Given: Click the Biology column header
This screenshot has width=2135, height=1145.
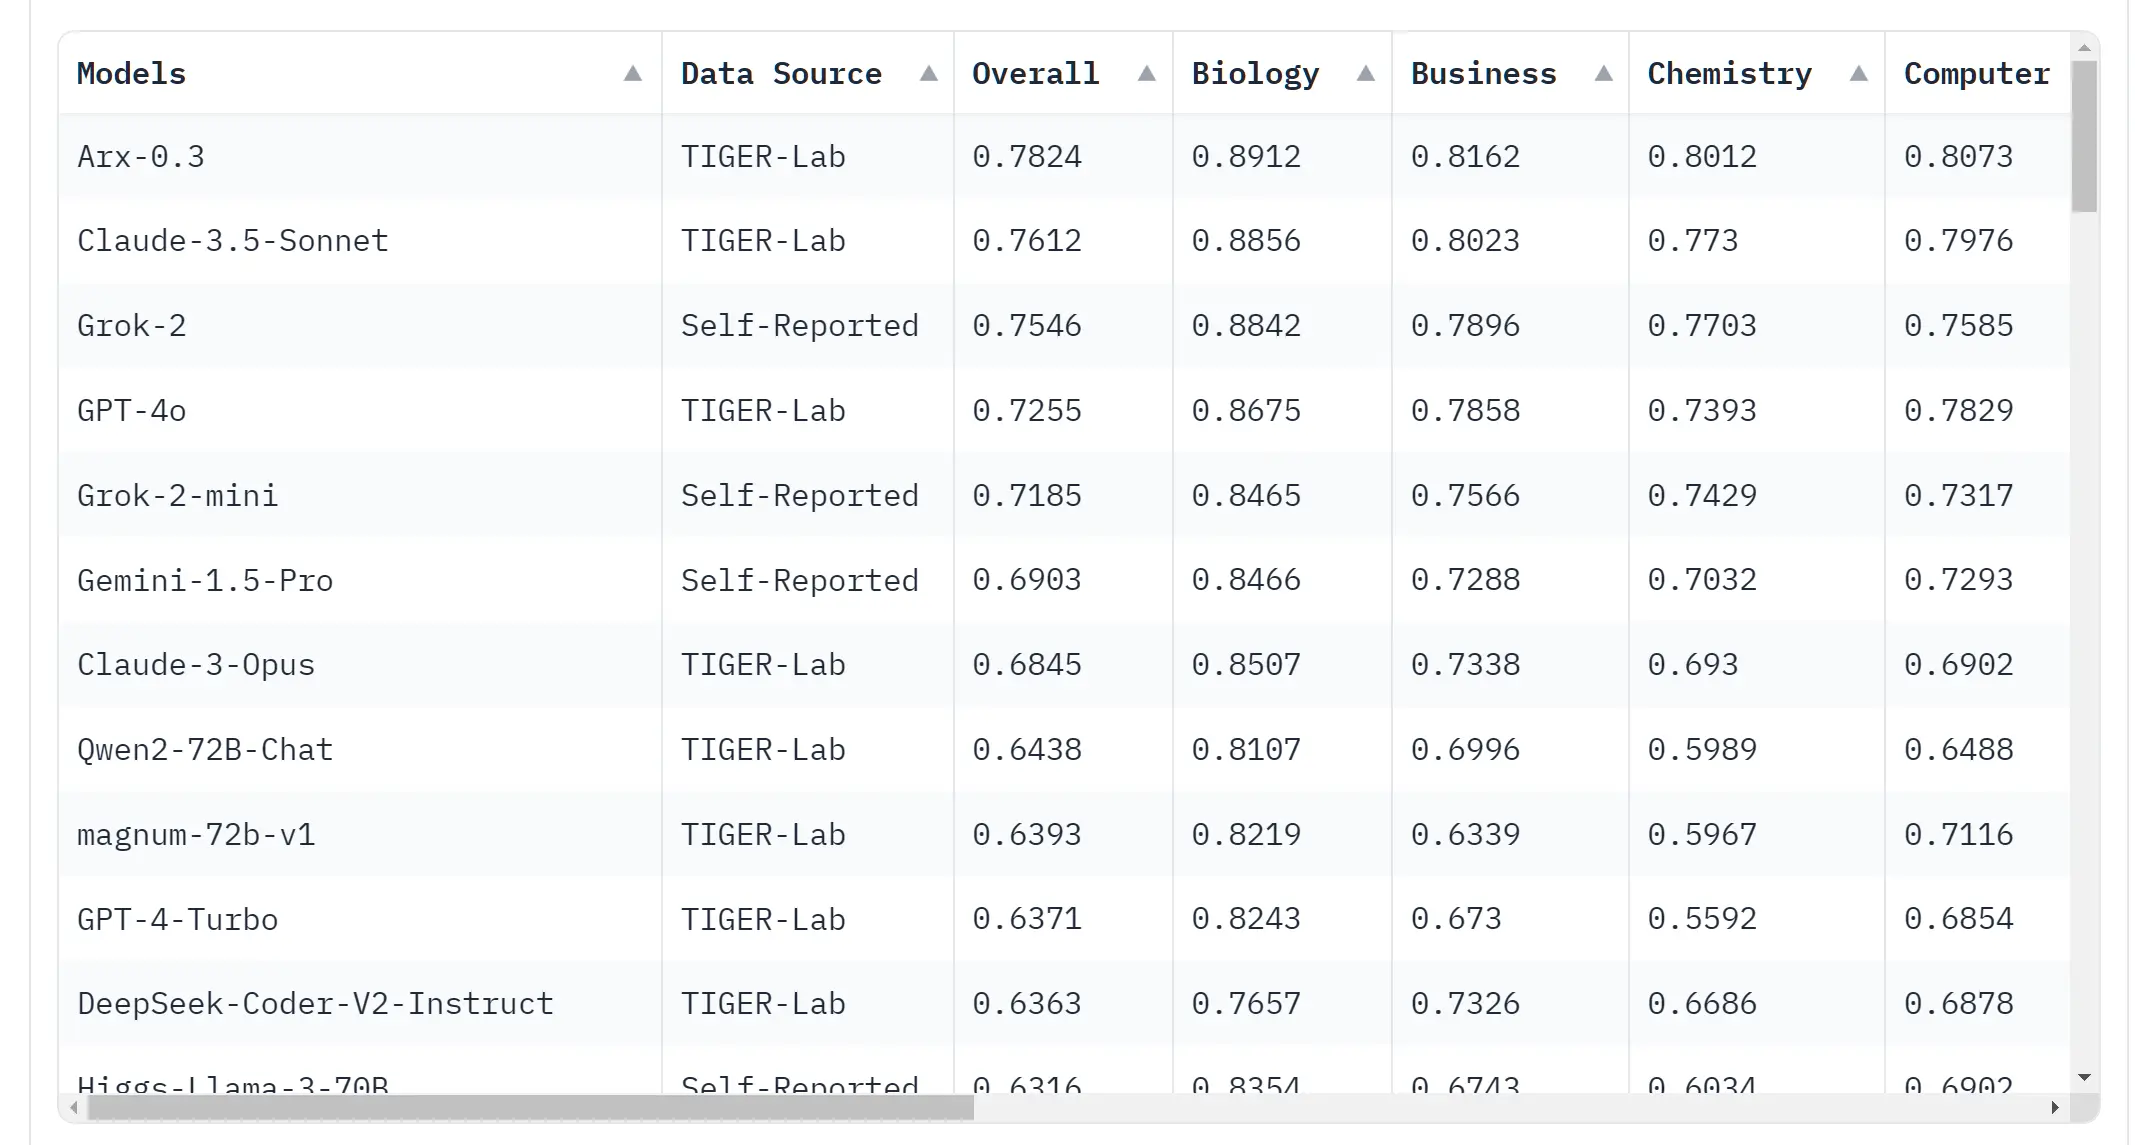Looking at the screenshot, I should tap(1283, 73).
